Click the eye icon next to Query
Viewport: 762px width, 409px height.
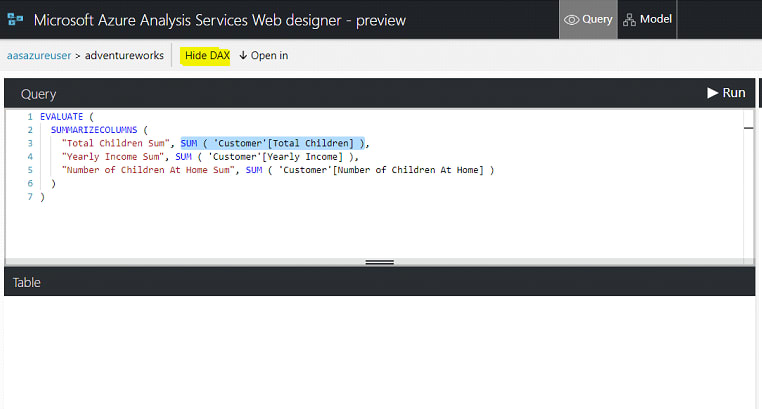coord(571,20)
